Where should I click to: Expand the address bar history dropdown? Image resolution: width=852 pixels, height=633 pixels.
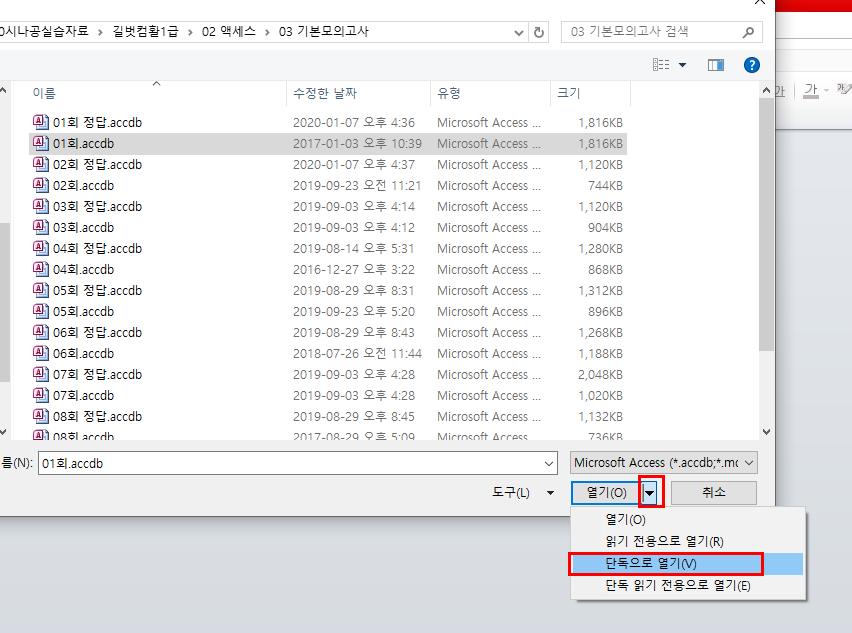point(518,32)
